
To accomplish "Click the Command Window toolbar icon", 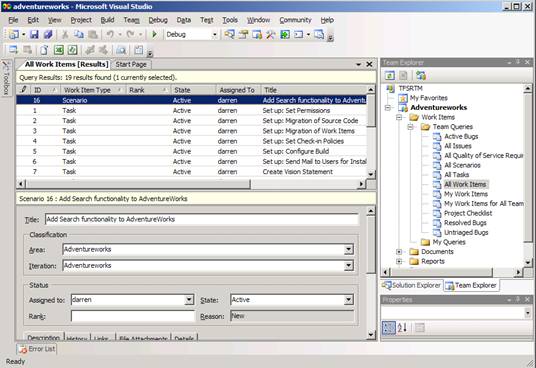I will coord(299,35).
